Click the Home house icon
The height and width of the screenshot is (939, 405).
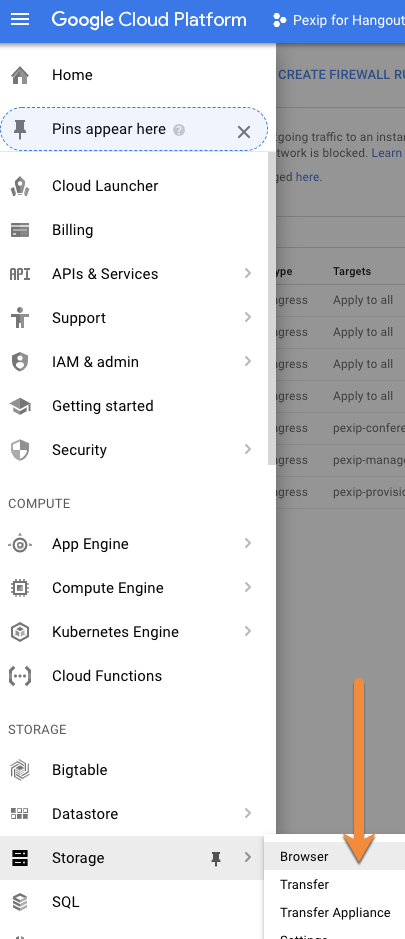[x=20, y=75]
